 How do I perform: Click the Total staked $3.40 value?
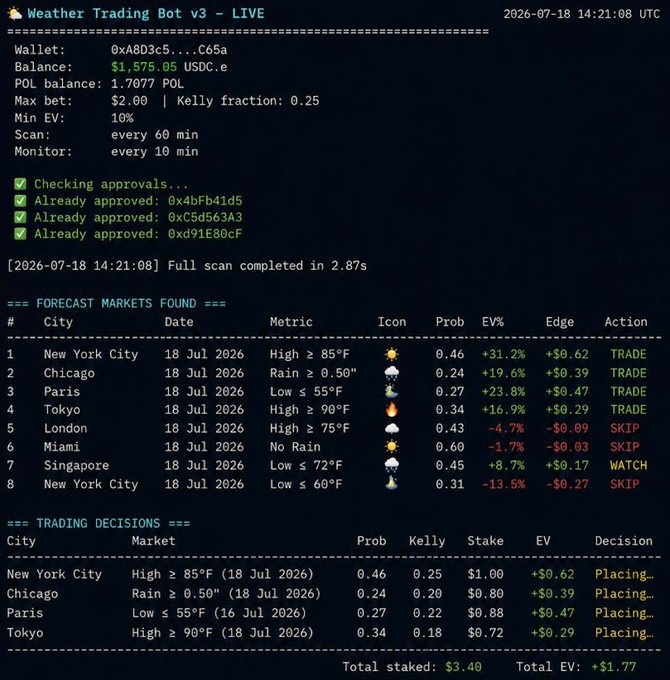pyautogui.click(x=463, y=667)
